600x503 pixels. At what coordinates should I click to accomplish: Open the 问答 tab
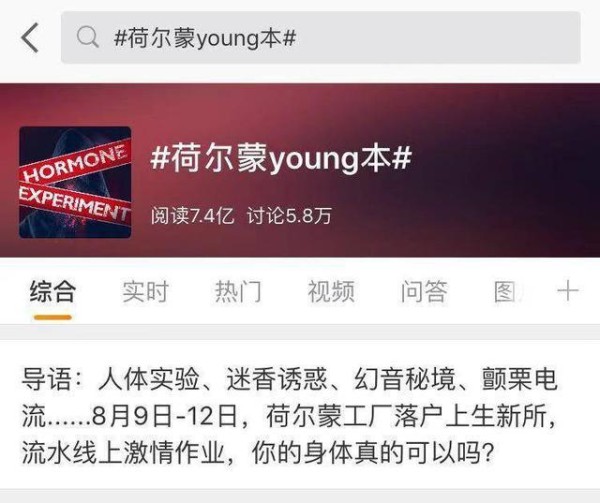tap(424, 291)
